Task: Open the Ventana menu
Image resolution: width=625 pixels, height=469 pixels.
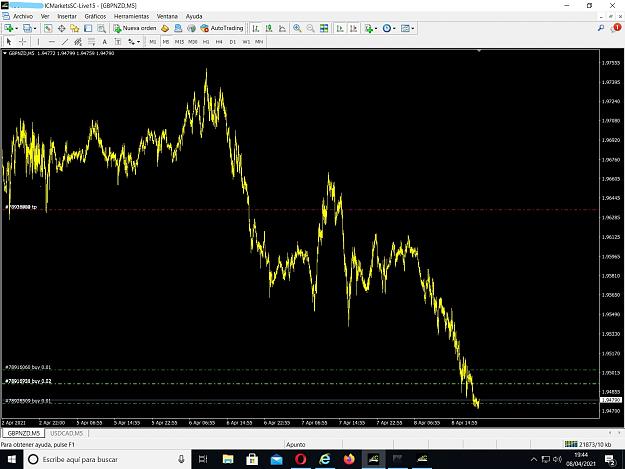Action: point(167,16)
